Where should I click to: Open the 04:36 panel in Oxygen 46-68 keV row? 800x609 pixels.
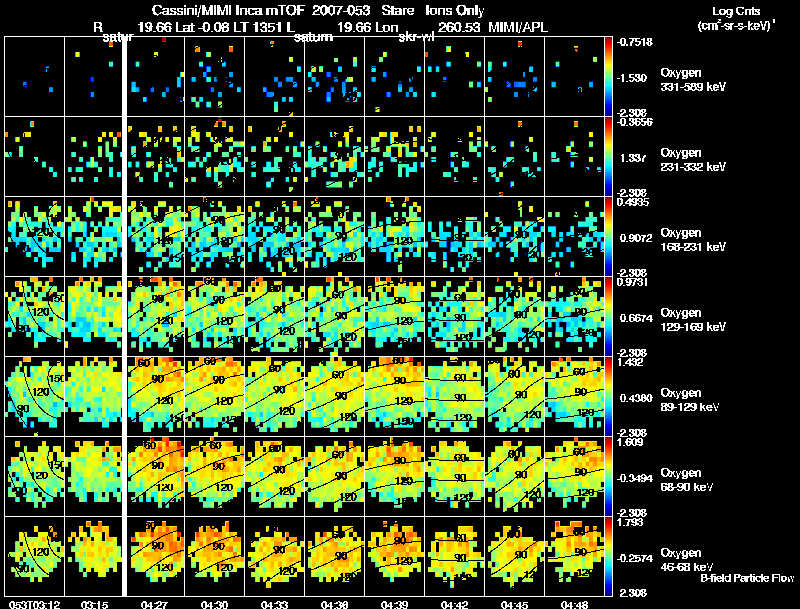click(334, 557)
